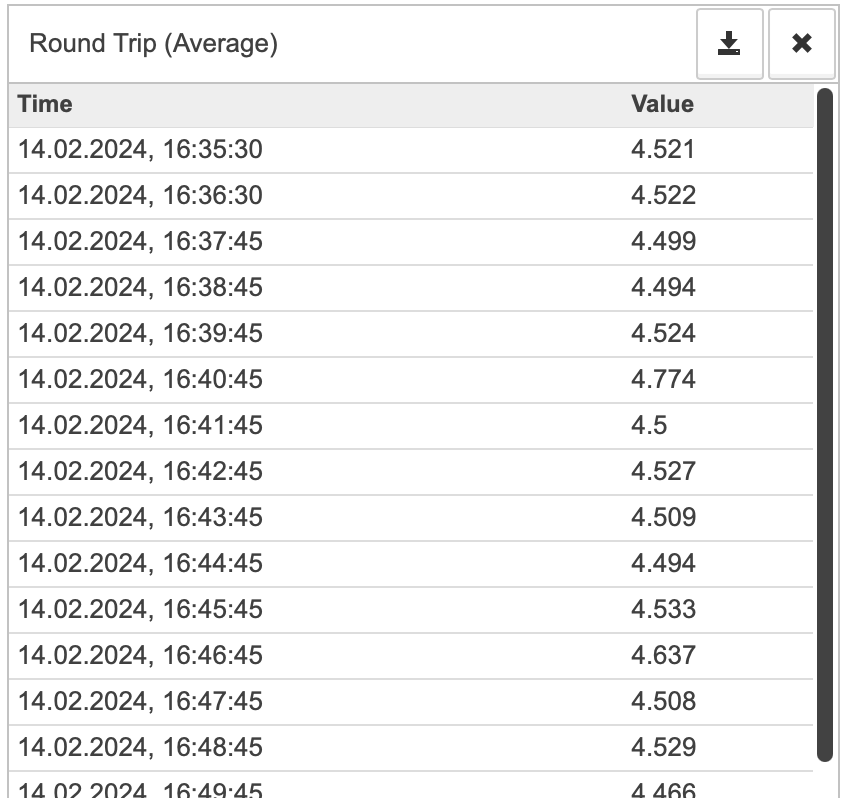This screenshot has height=798, width=852.
Task: Click the download data icon
Action: point(729,43)
